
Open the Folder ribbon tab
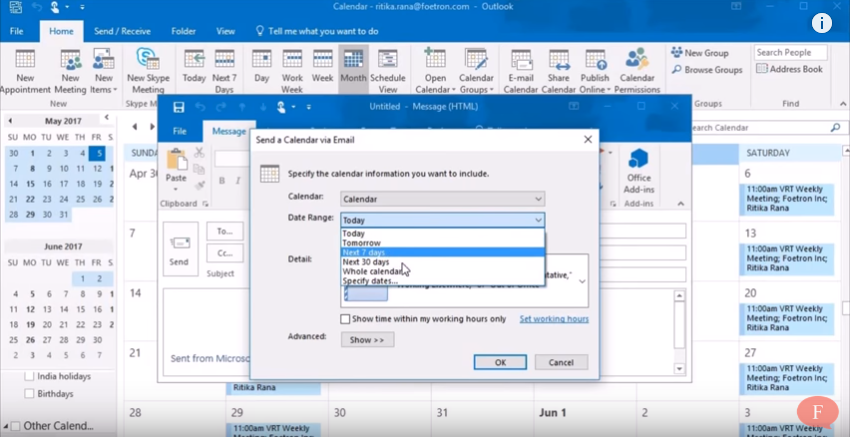click(183, 31)
